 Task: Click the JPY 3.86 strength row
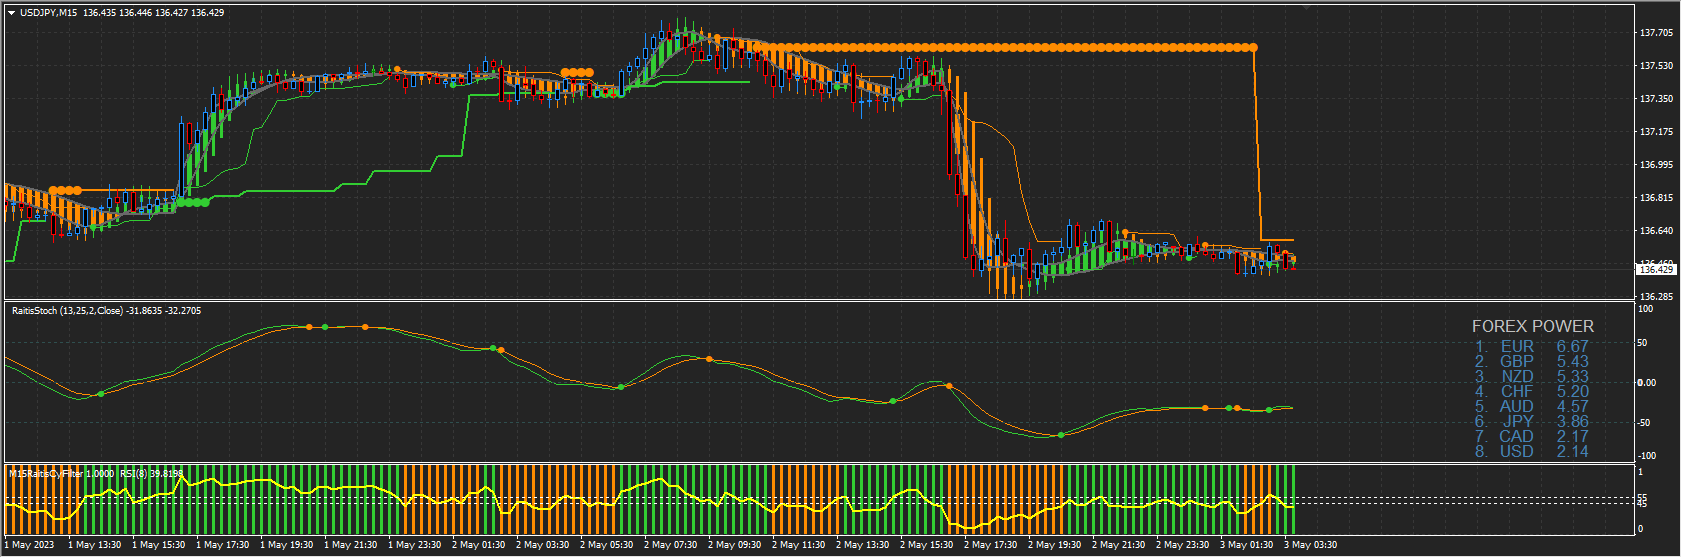coord(1532,422)
